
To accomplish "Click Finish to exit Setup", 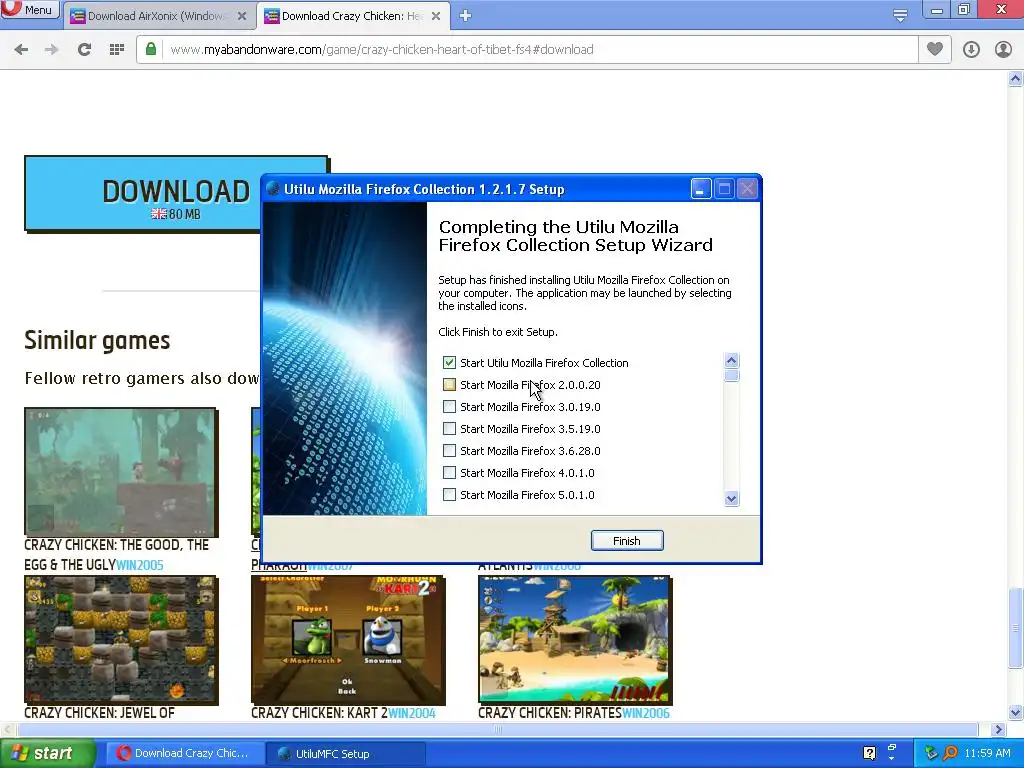I will 627,541.
